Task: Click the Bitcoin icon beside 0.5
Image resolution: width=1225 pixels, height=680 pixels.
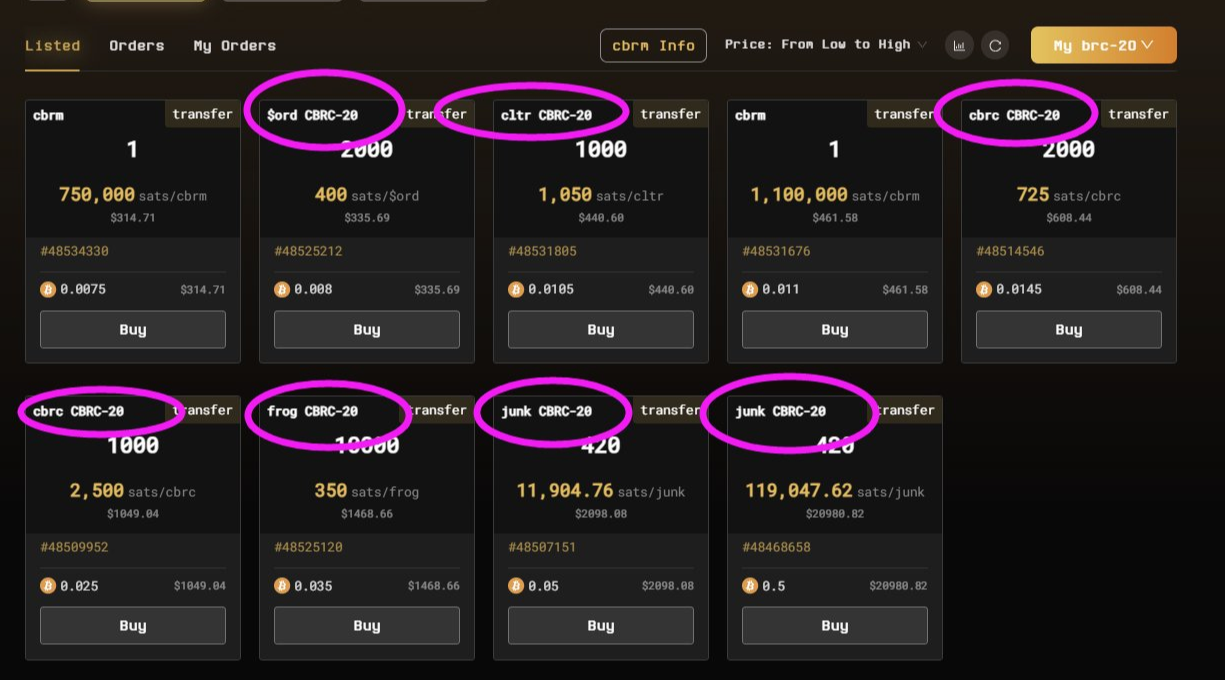Action: (x=749, y=586)
